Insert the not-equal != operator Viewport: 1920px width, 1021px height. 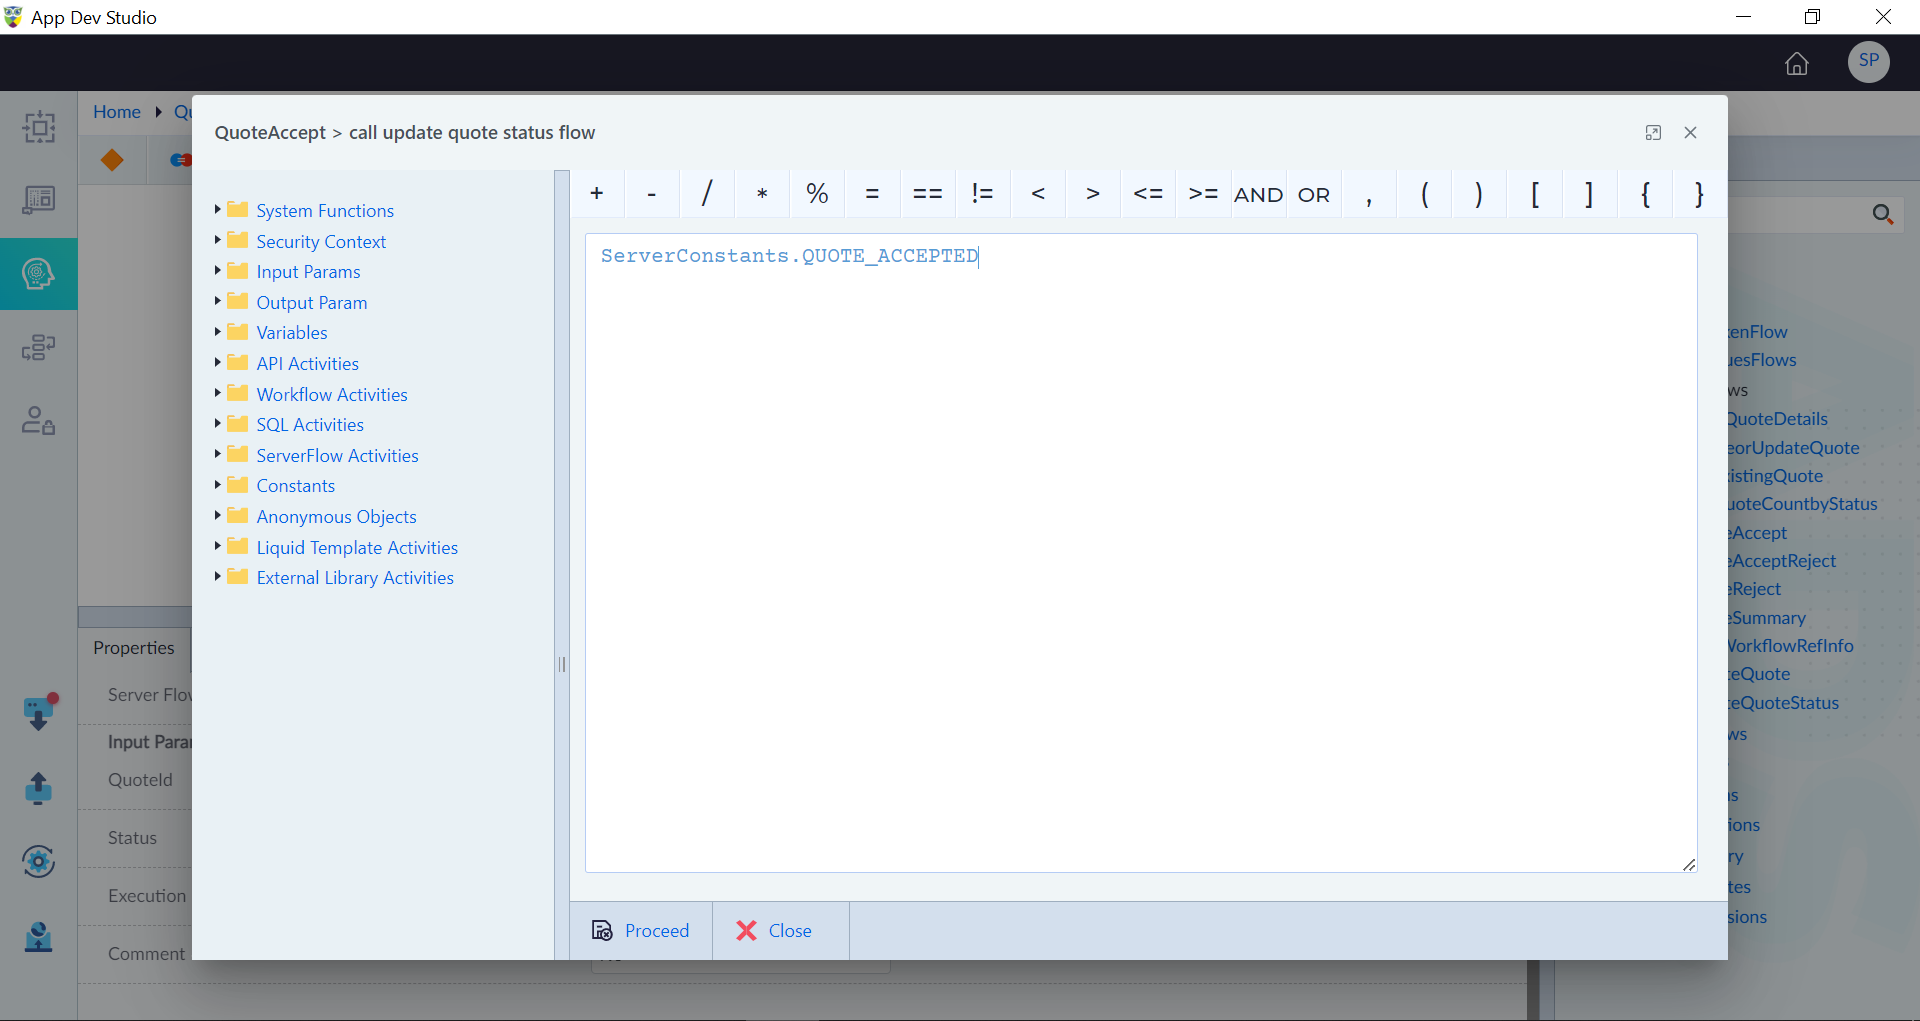[982, 194]
